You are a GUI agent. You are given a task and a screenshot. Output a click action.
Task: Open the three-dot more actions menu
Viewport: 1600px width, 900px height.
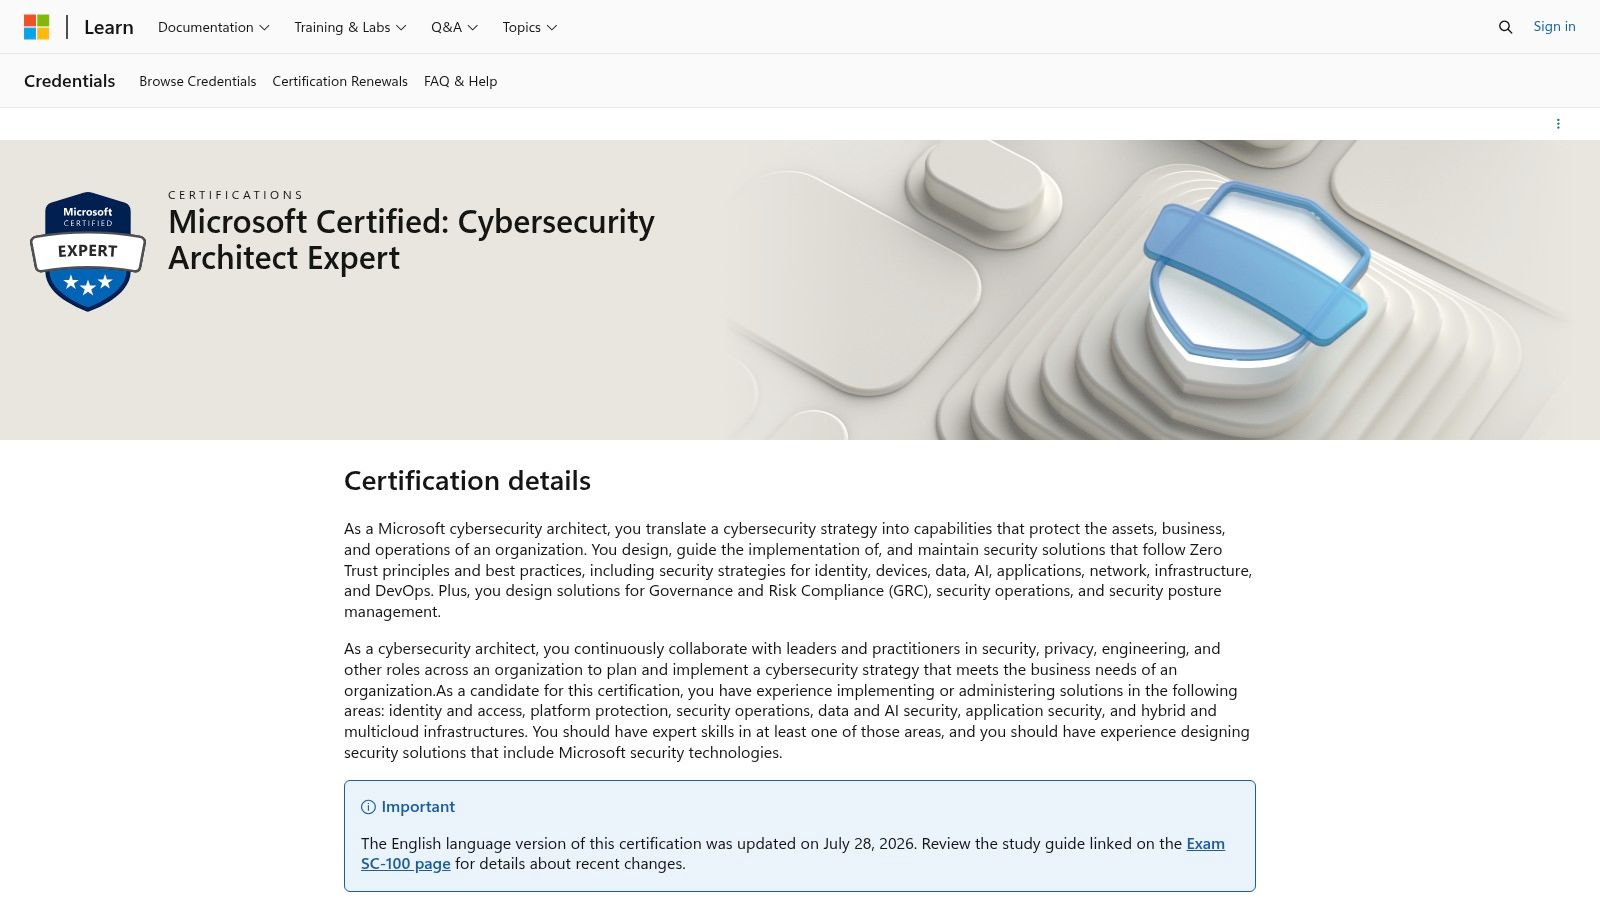[x=1558, y=124]
